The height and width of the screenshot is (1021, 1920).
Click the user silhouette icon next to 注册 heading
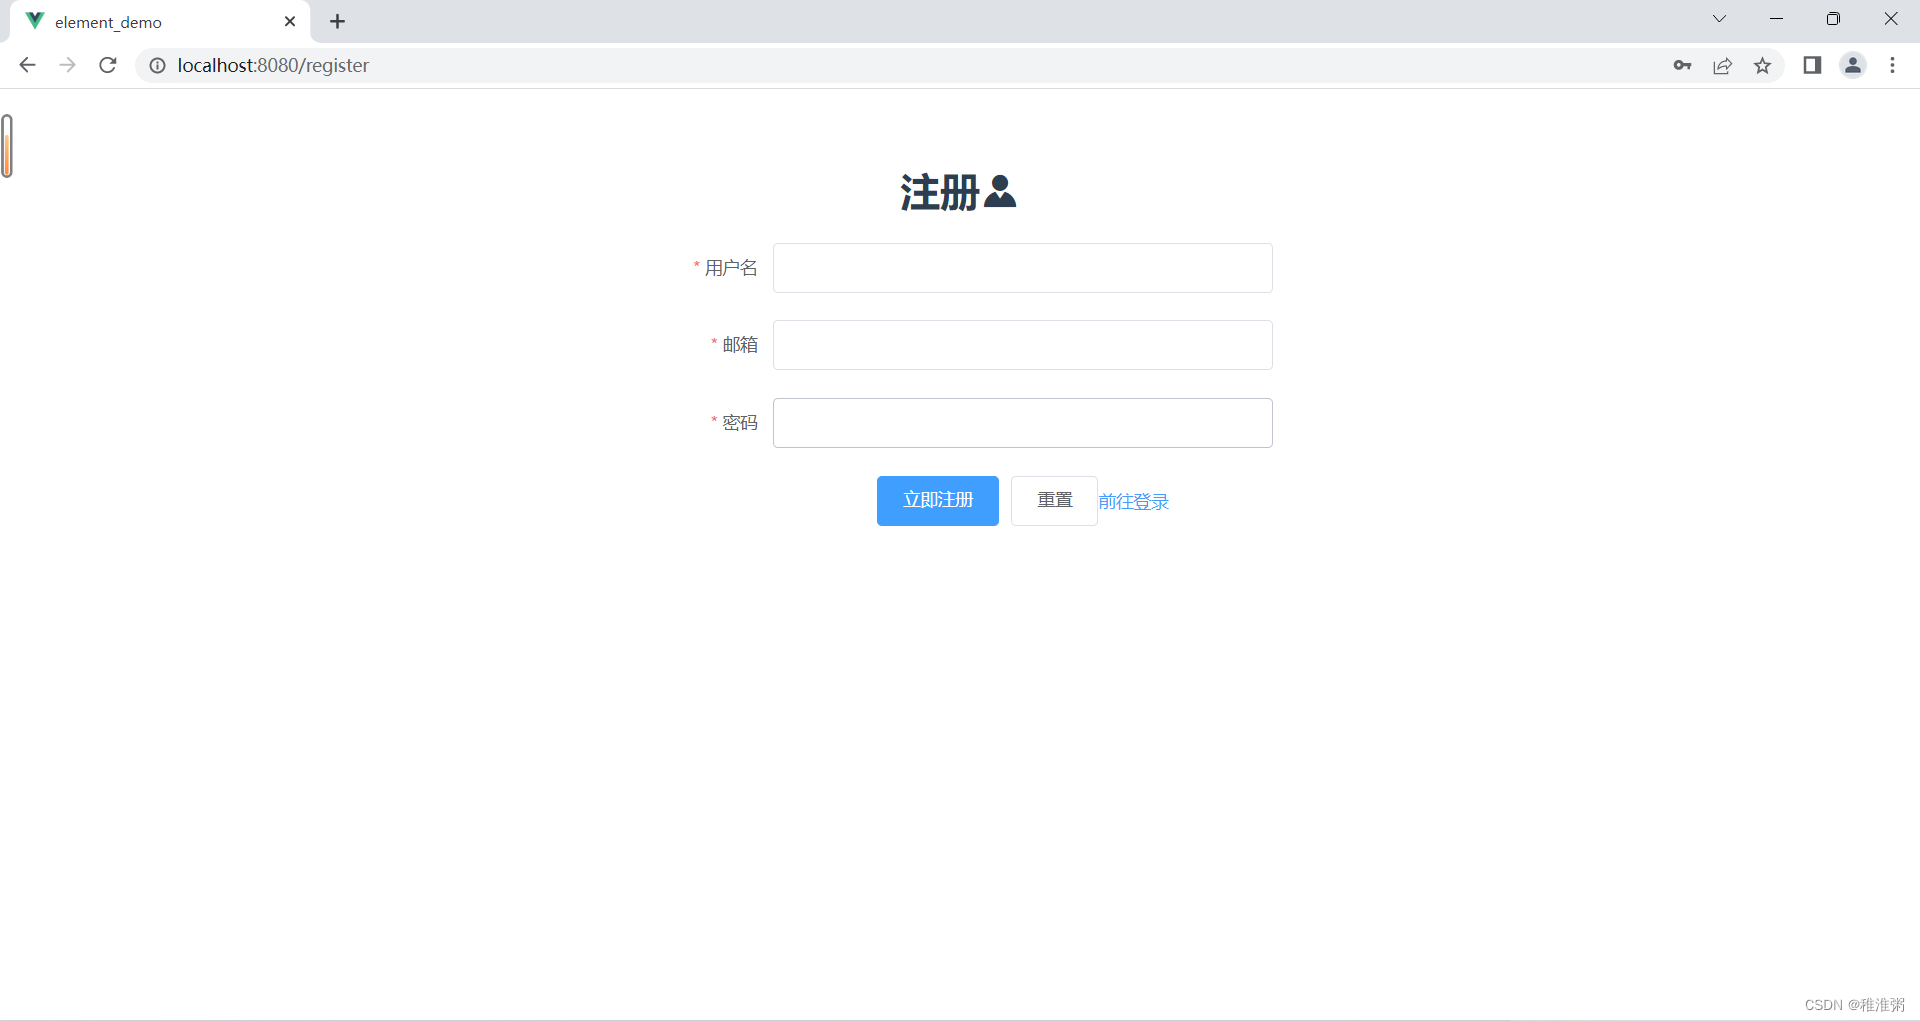click(x=1001, y=192)
